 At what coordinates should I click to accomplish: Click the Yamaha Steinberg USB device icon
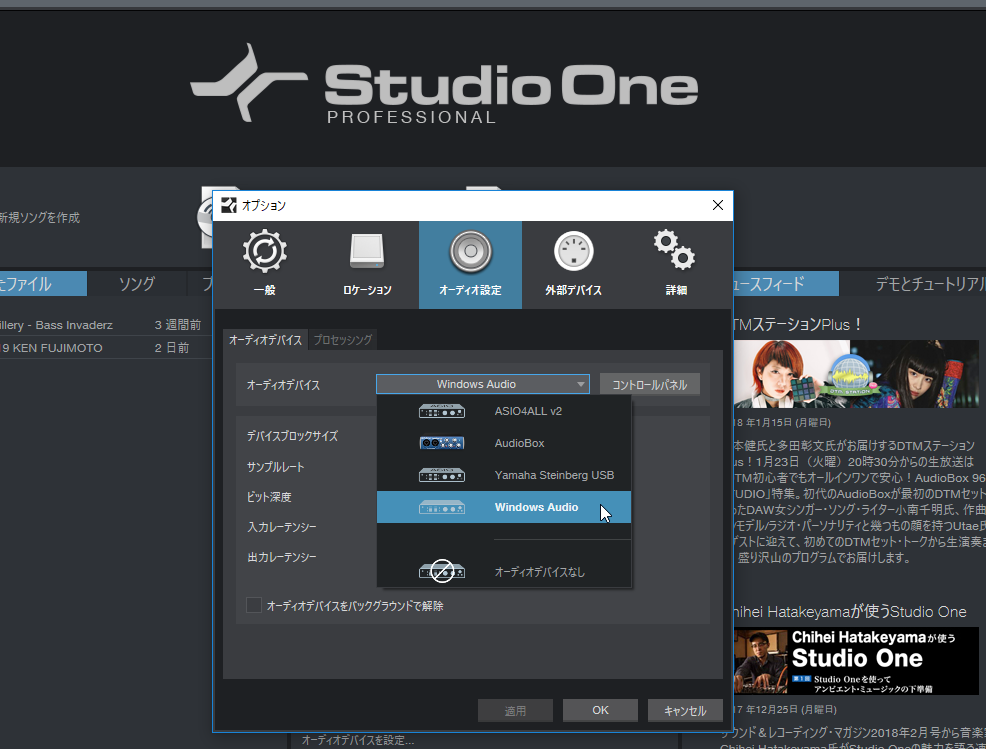coord(441,475)
